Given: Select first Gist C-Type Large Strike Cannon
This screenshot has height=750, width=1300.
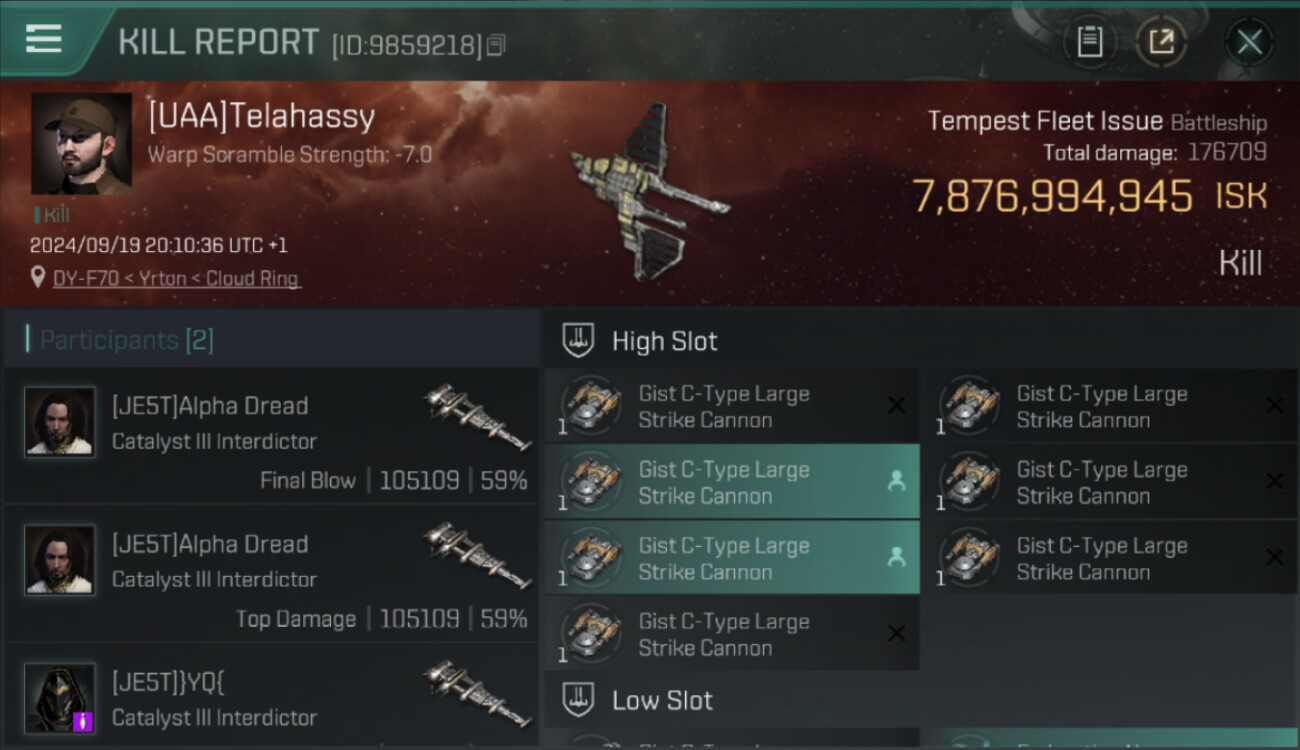Looking at the screenshot, I should click(x=731, y=406).
